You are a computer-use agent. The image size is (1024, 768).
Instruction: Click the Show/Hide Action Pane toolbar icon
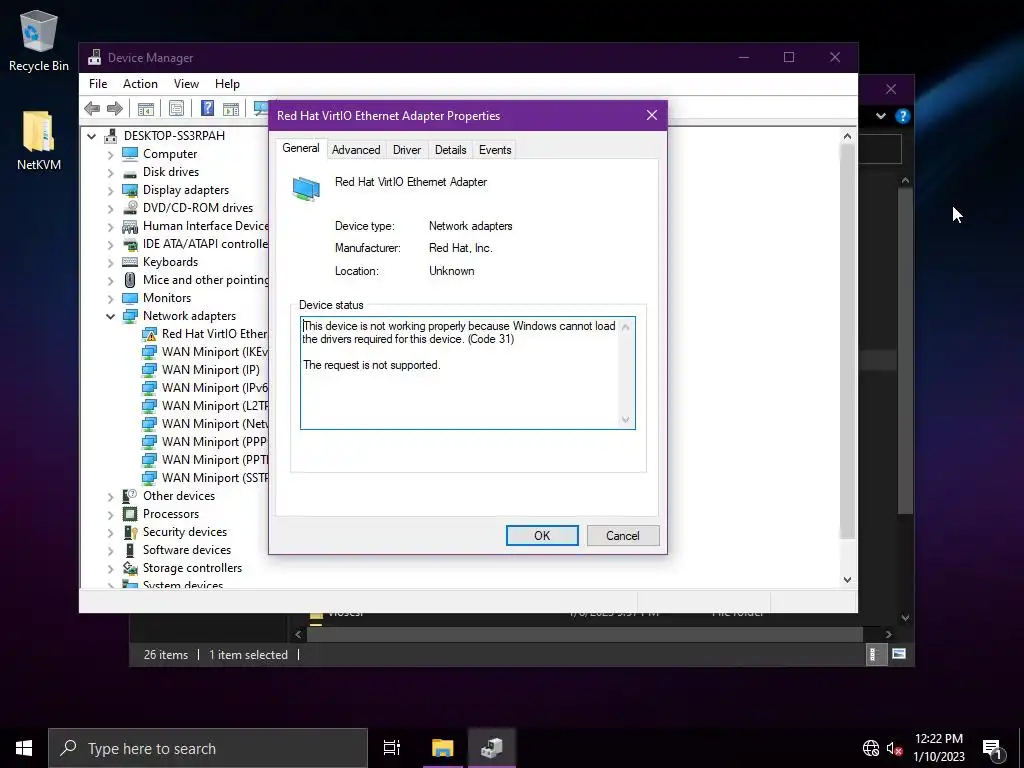click(x=231, y=108)
